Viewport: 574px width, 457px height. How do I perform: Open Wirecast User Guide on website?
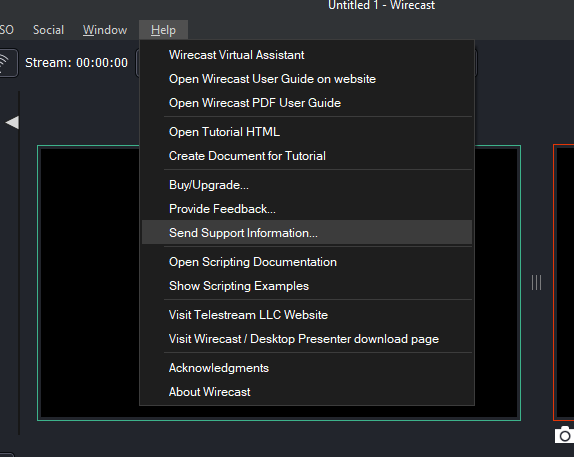click(307, 79)
